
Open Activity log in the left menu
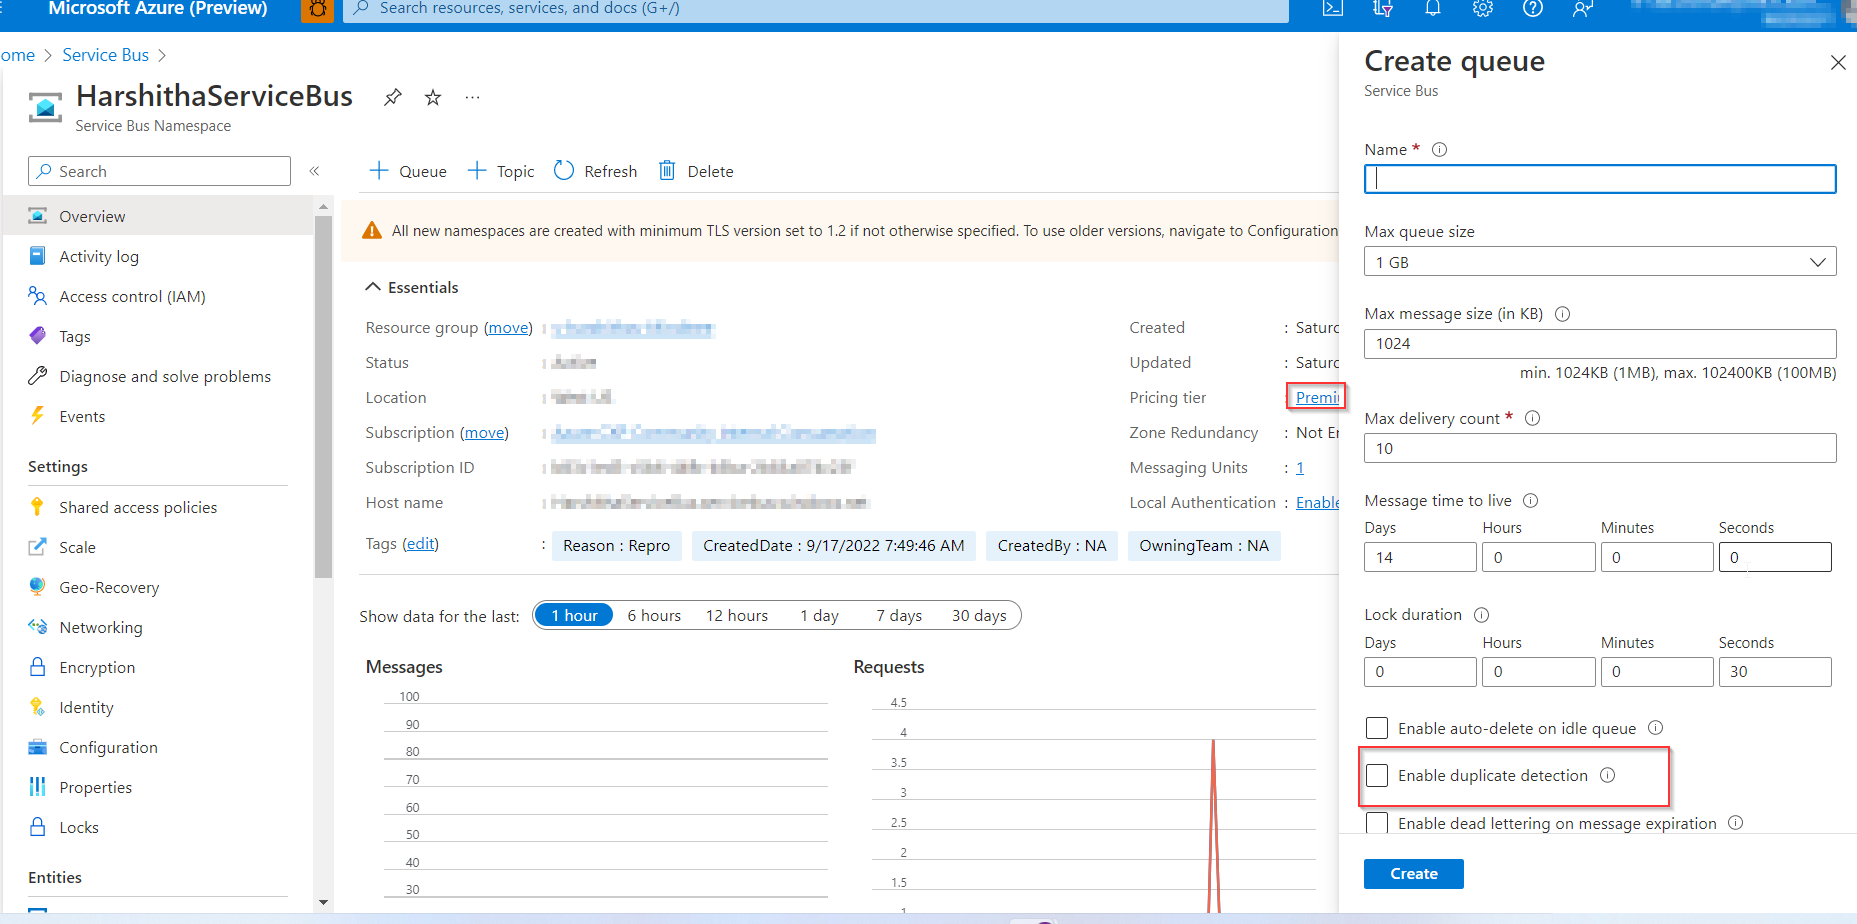[x=158, y=256]
